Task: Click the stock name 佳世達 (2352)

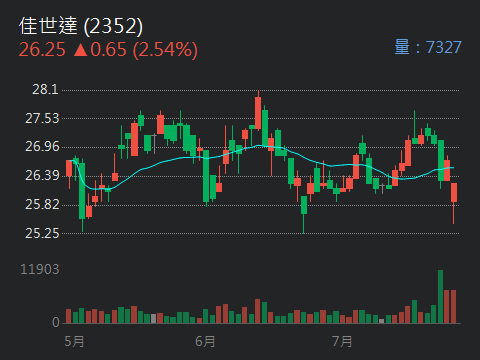Action: pyautogui.click(x=81, y=26)
